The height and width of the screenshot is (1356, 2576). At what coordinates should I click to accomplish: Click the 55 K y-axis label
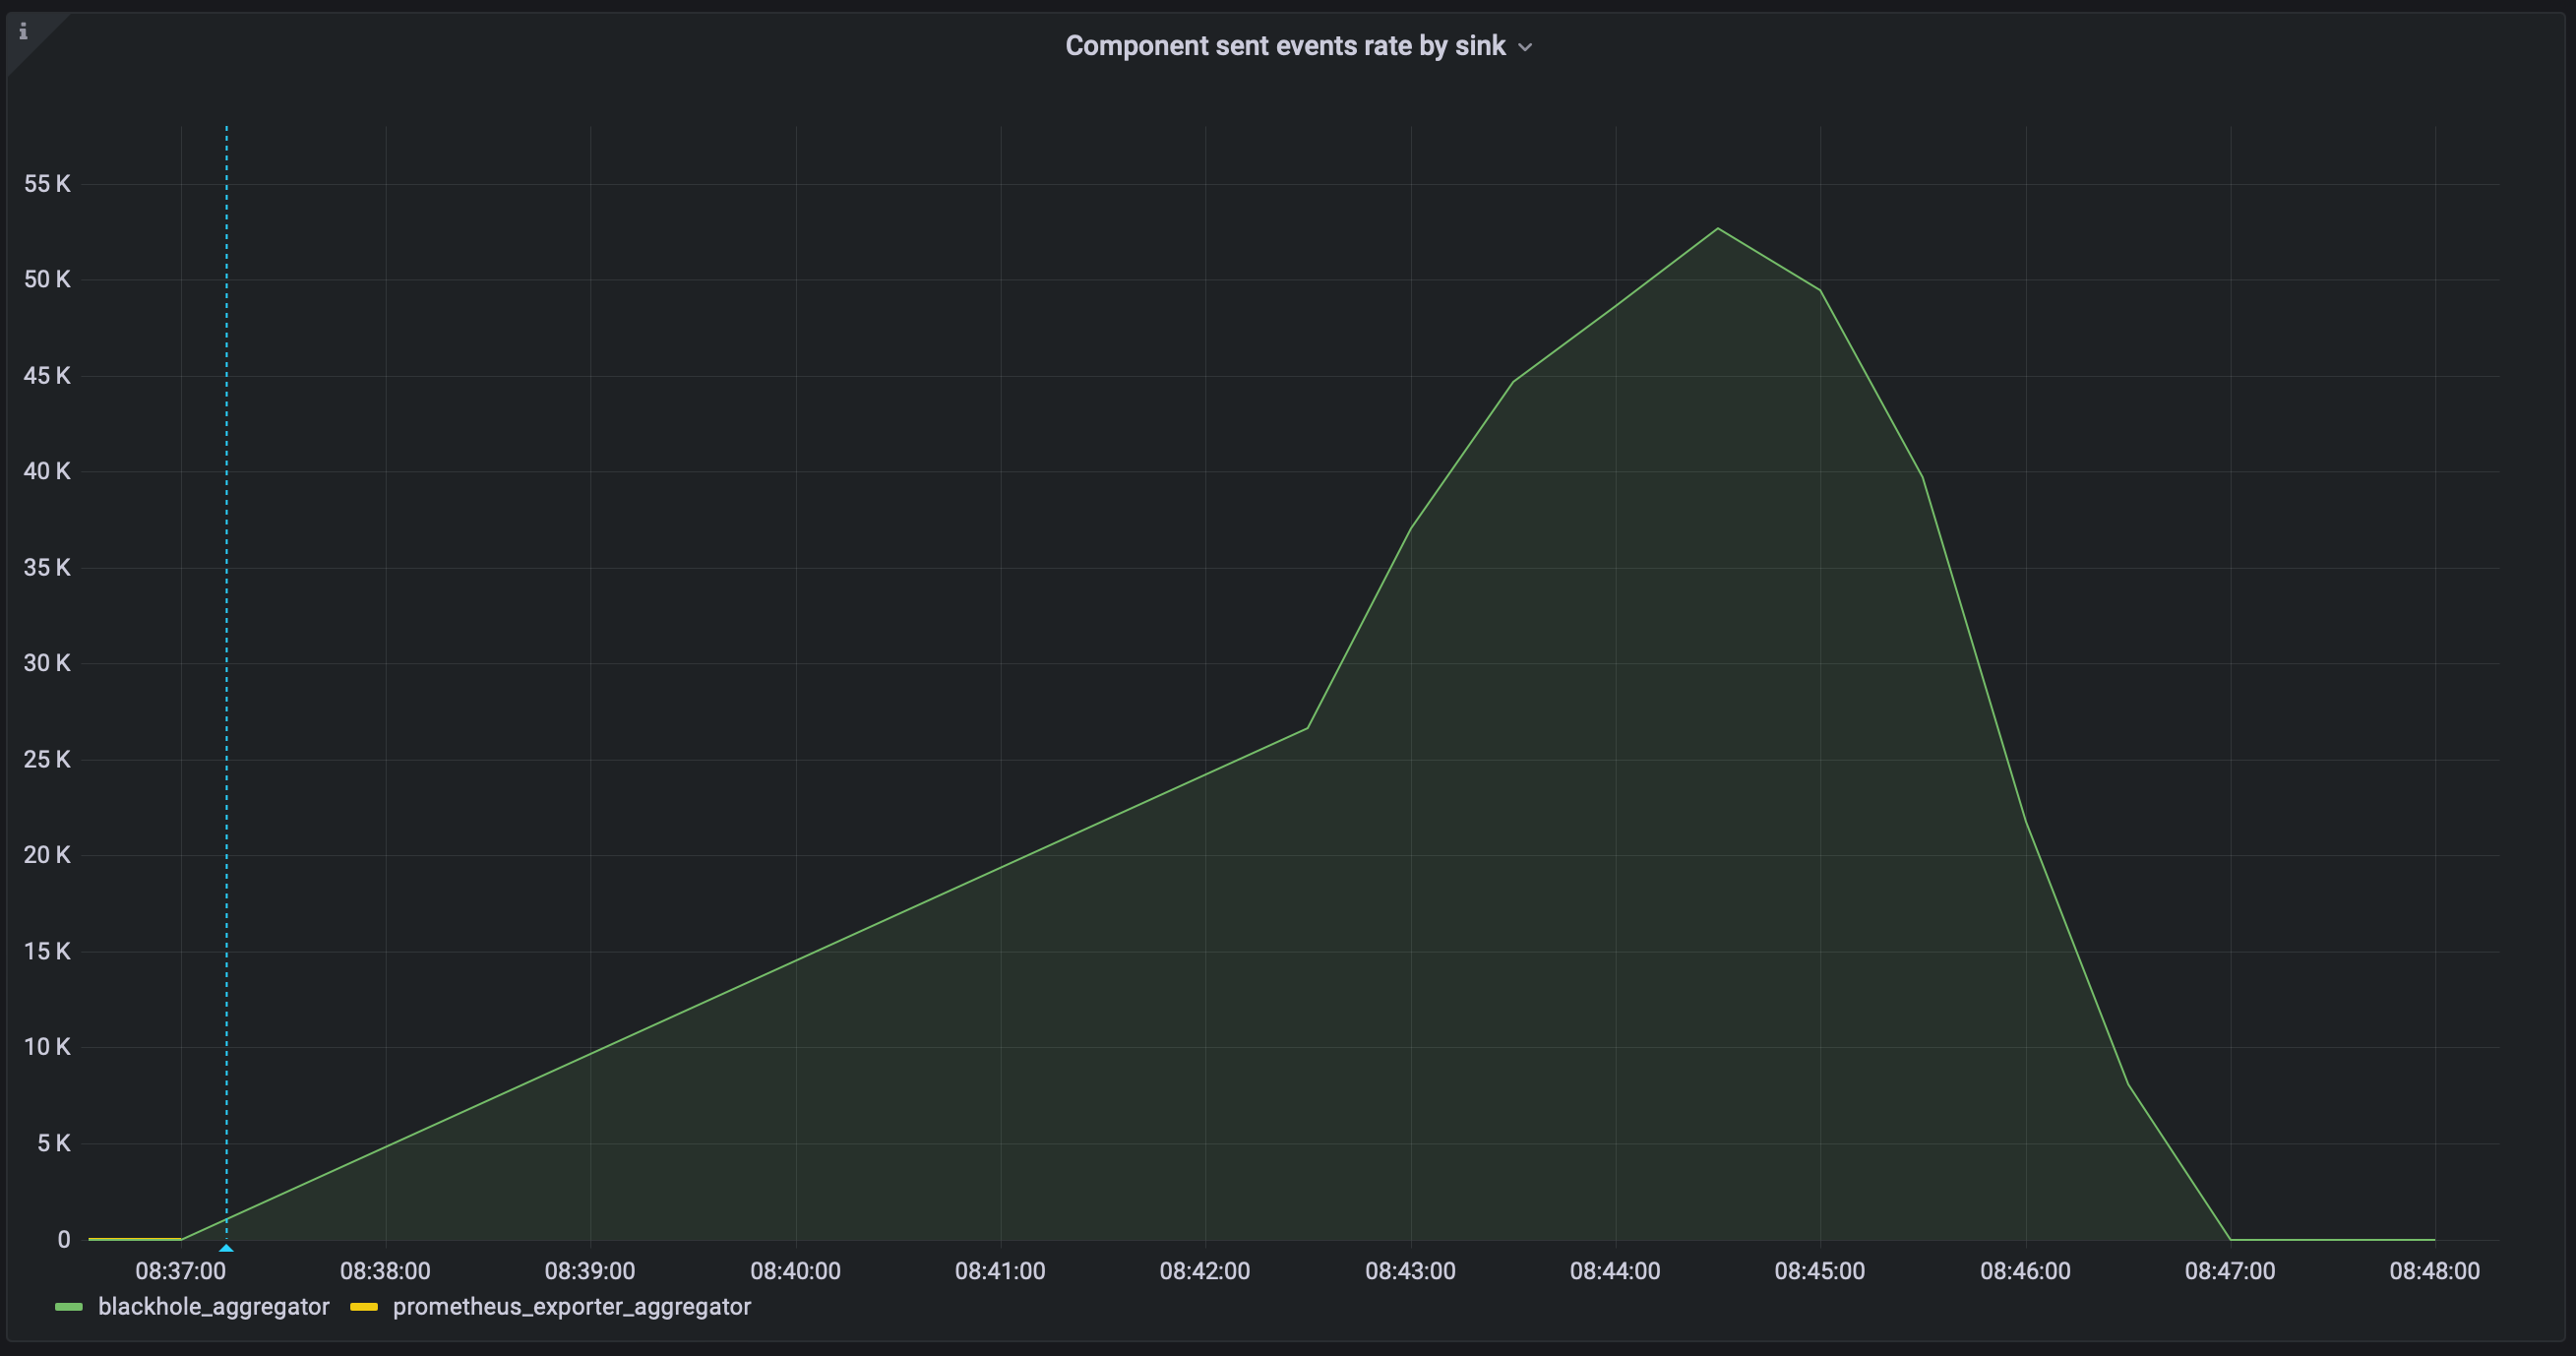coord(47,183)
